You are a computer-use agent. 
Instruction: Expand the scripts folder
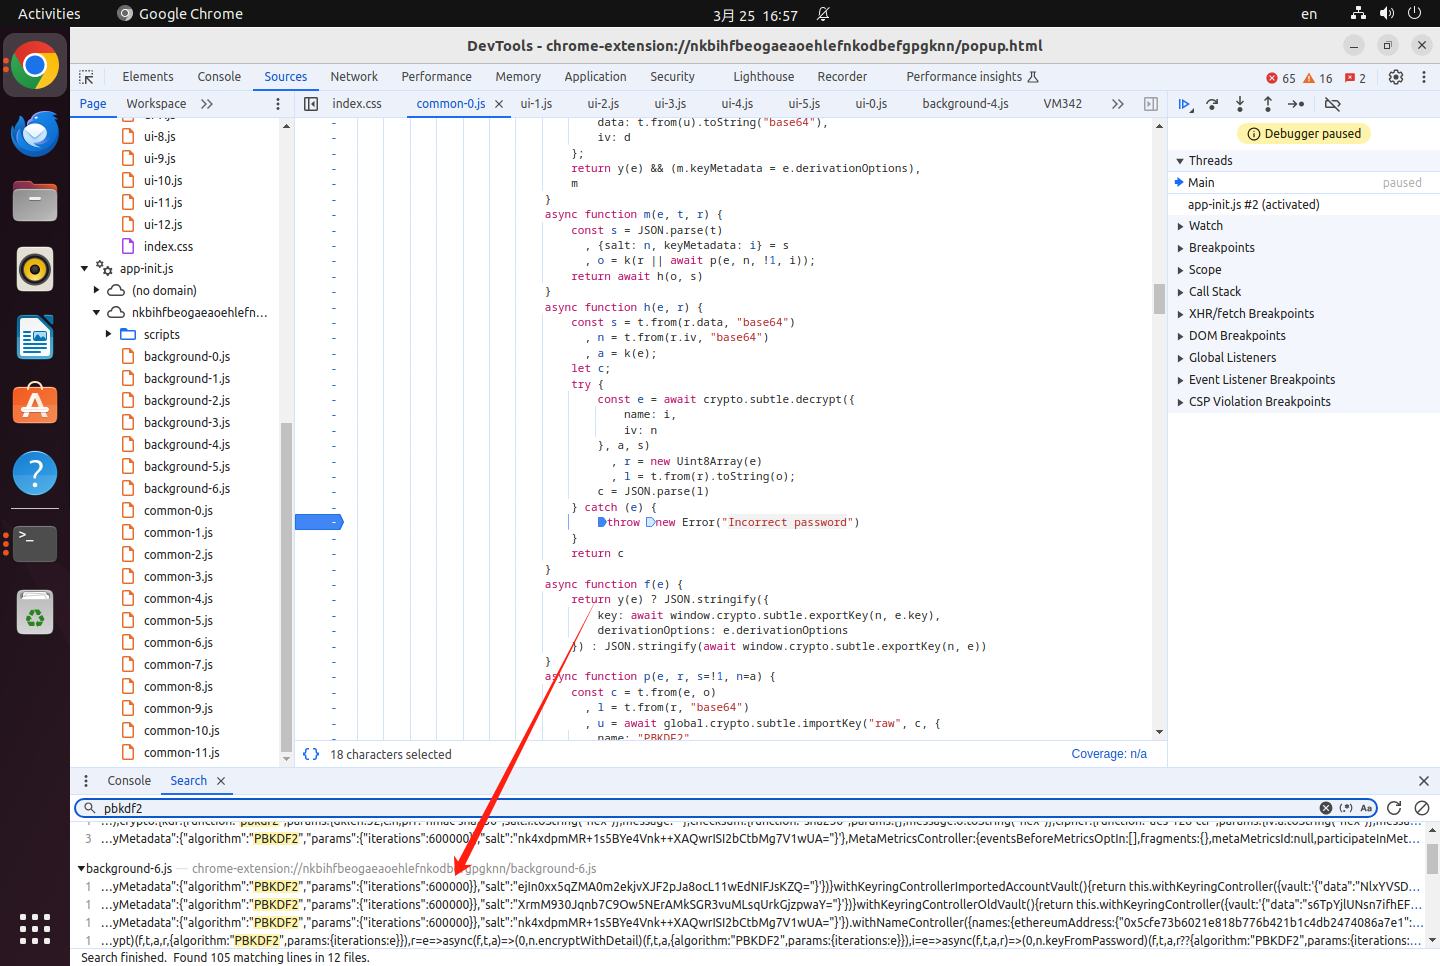[x=109, y=335]
